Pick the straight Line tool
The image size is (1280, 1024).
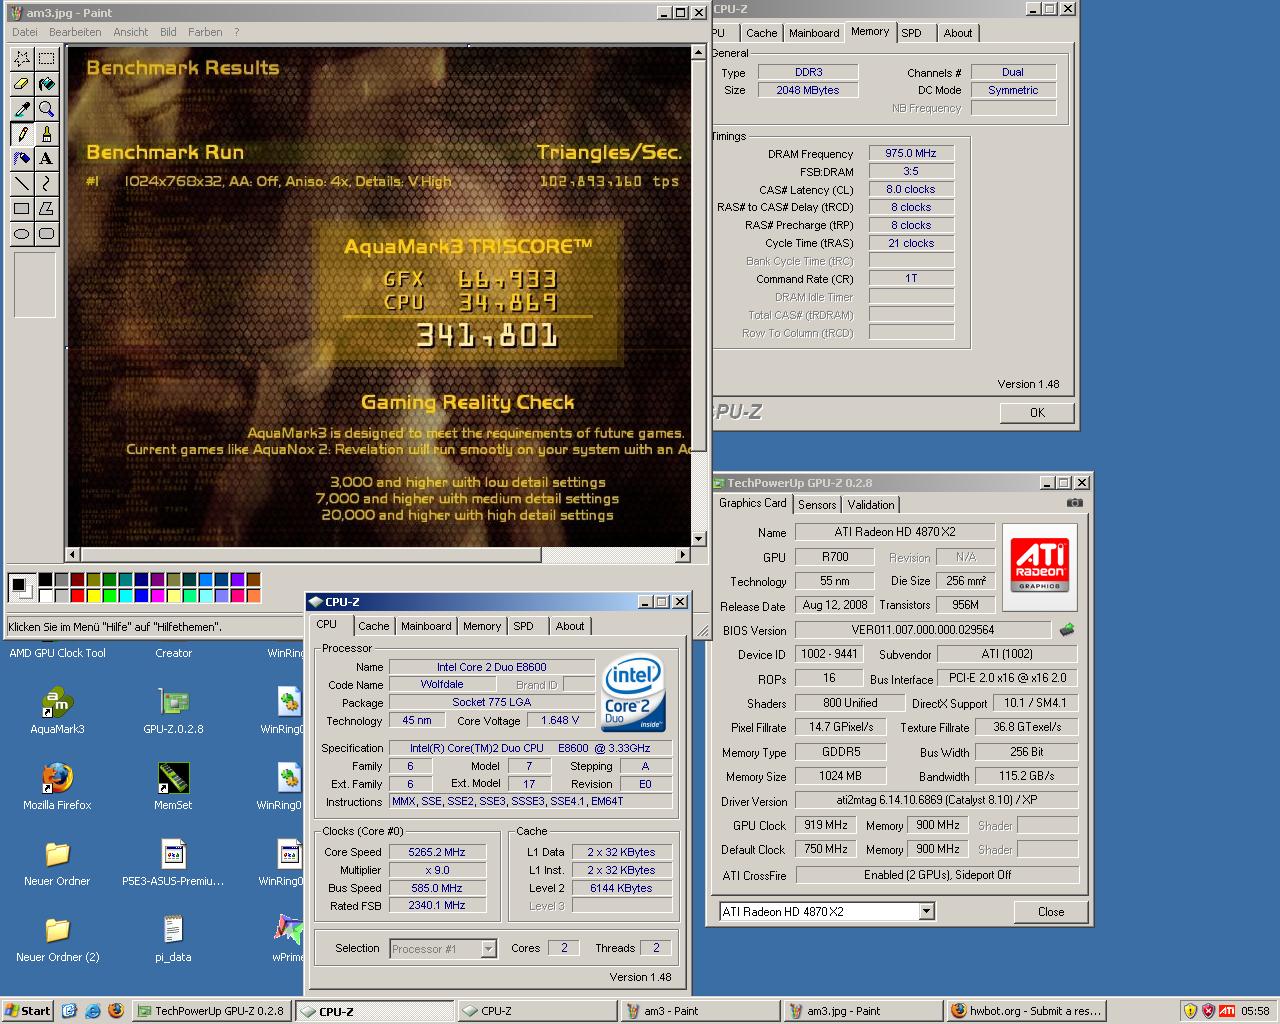pos(21,184)
